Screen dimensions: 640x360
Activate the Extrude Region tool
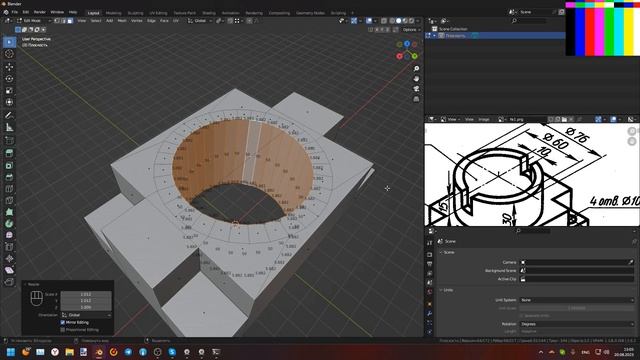[x=9, y=153]
